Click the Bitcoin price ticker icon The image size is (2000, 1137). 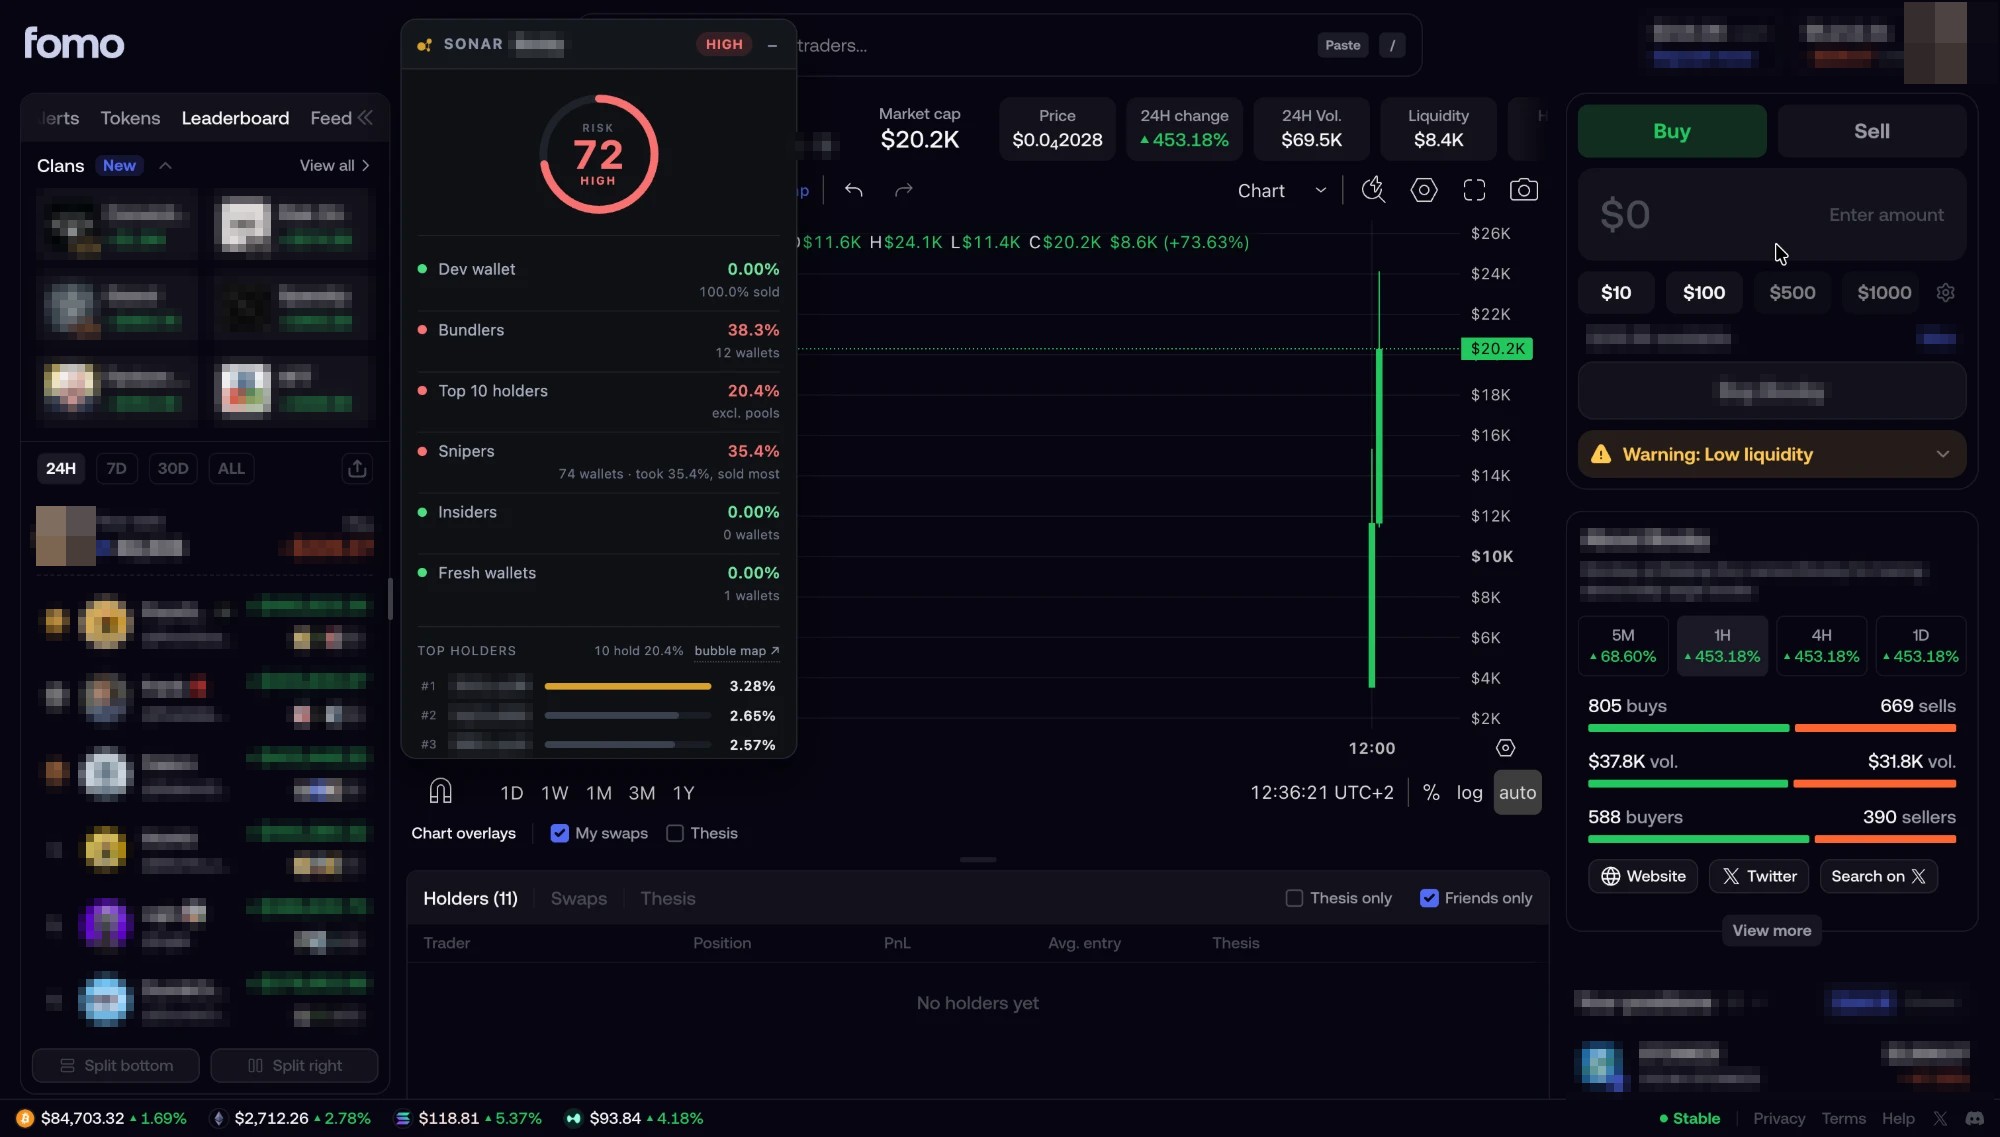[25, 1118]
